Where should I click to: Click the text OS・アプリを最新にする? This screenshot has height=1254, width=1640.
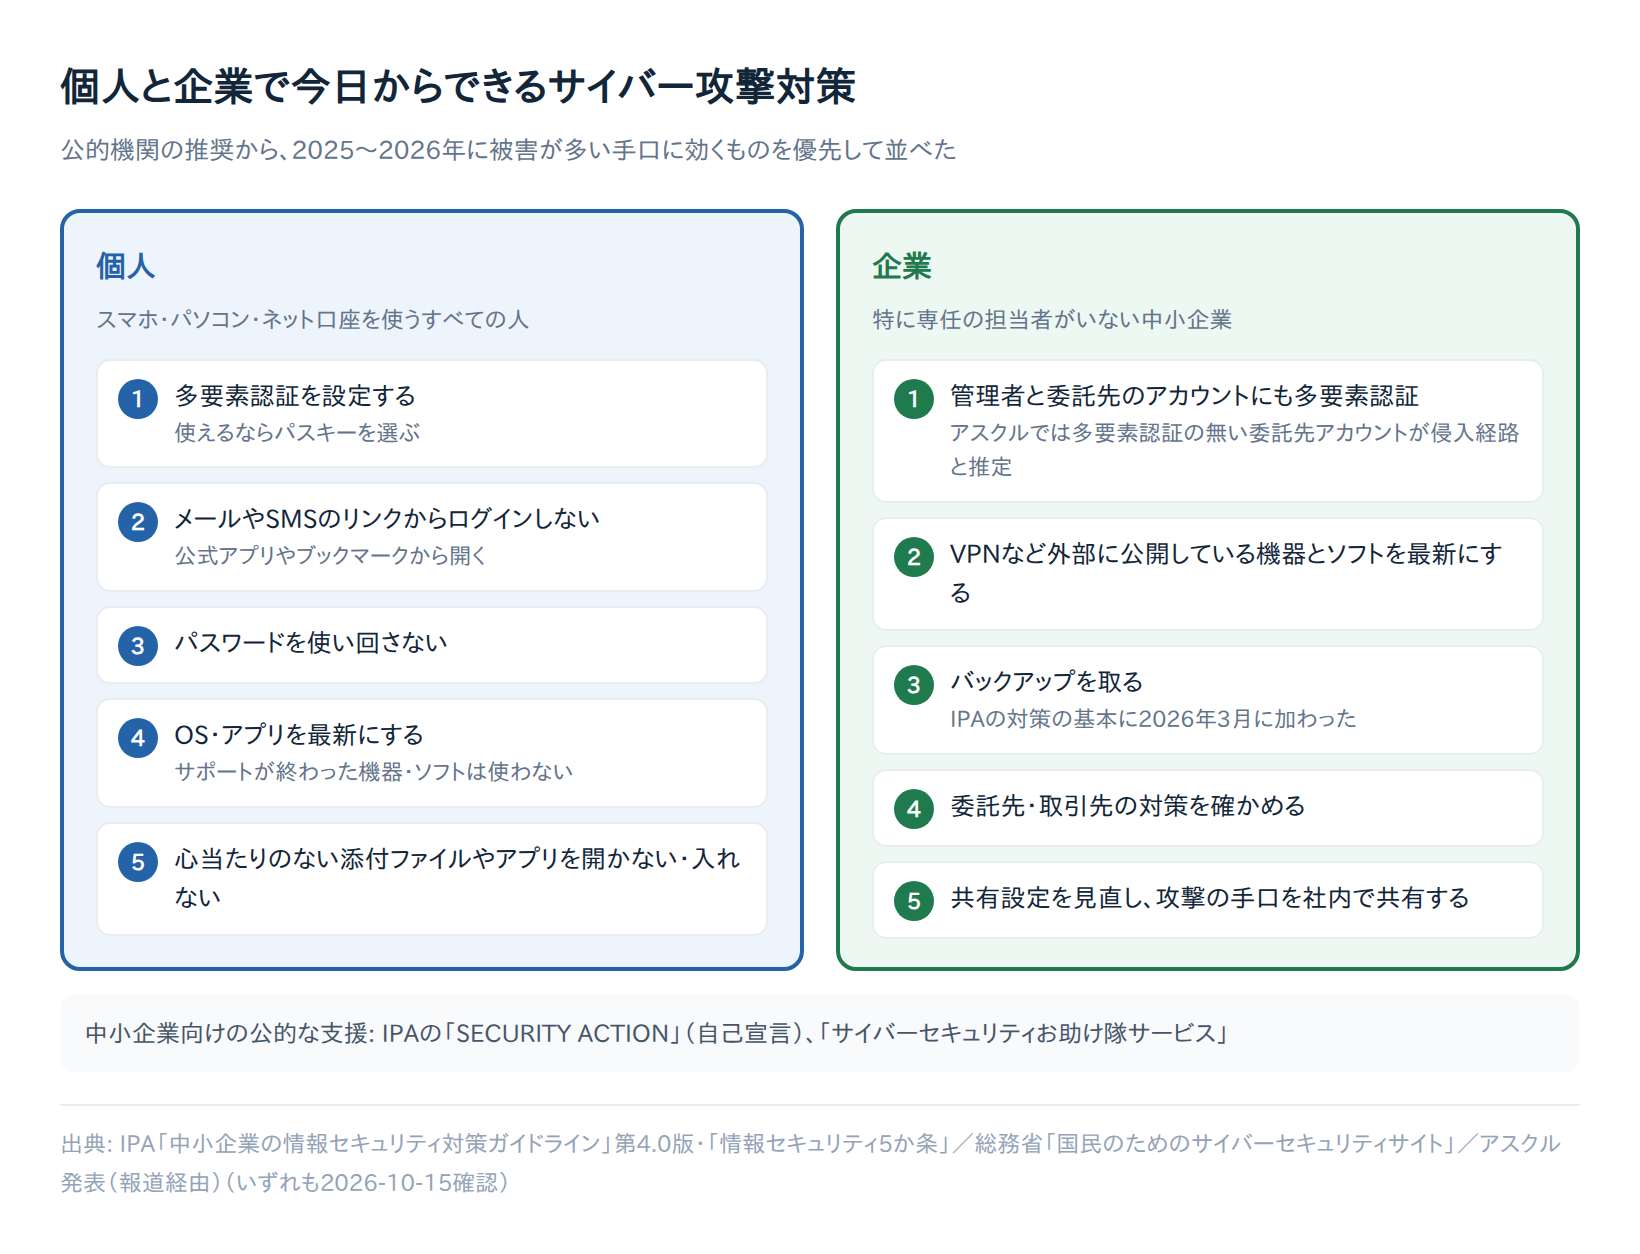click(x=299, y=735)
